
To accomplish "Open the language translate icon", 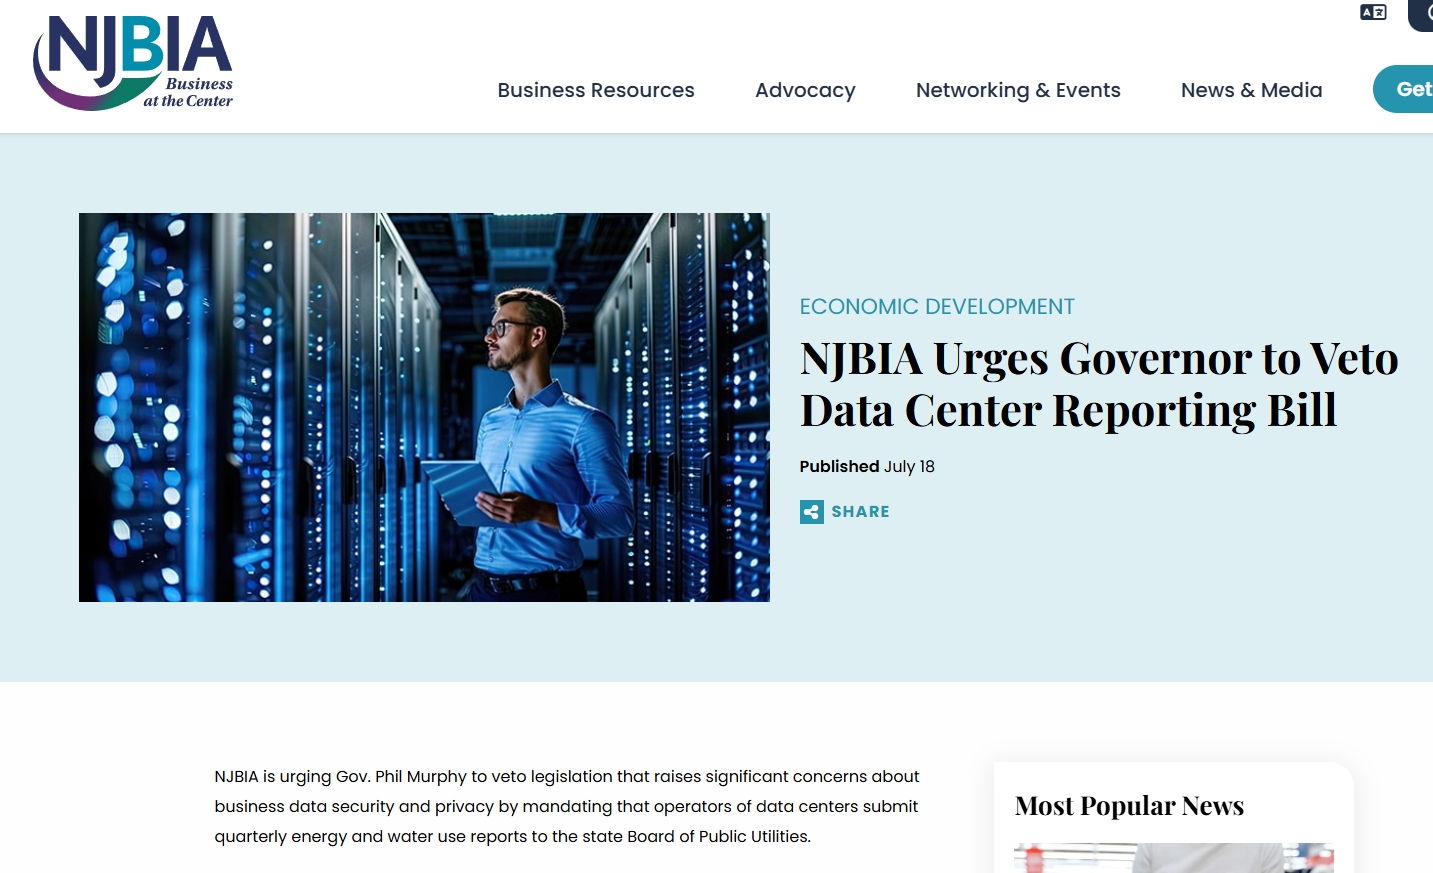I will [x=1373, y=12].
